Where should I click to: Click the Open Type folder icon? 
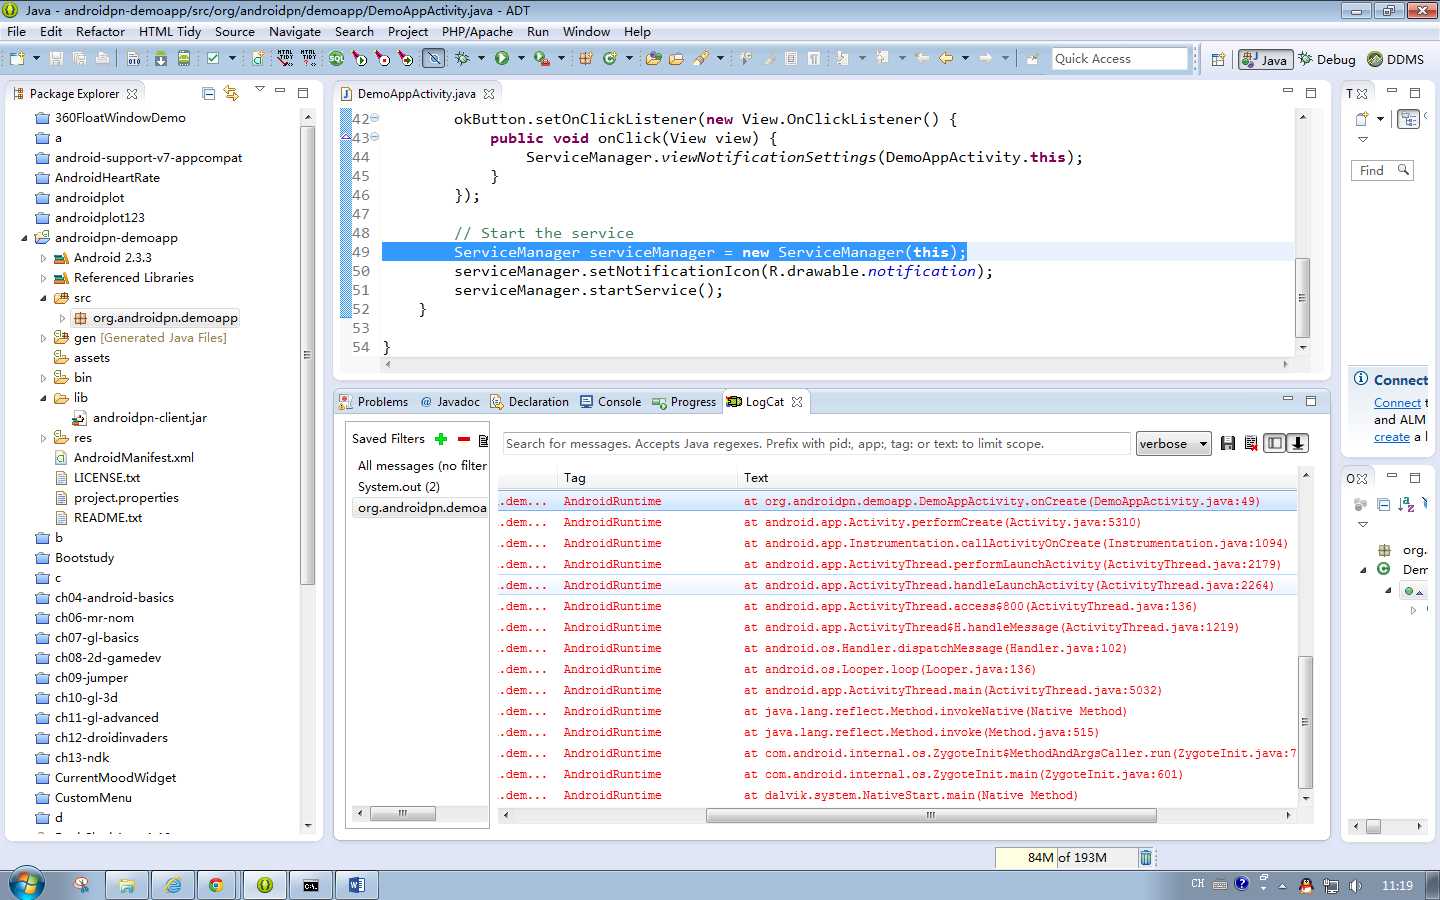653,59
